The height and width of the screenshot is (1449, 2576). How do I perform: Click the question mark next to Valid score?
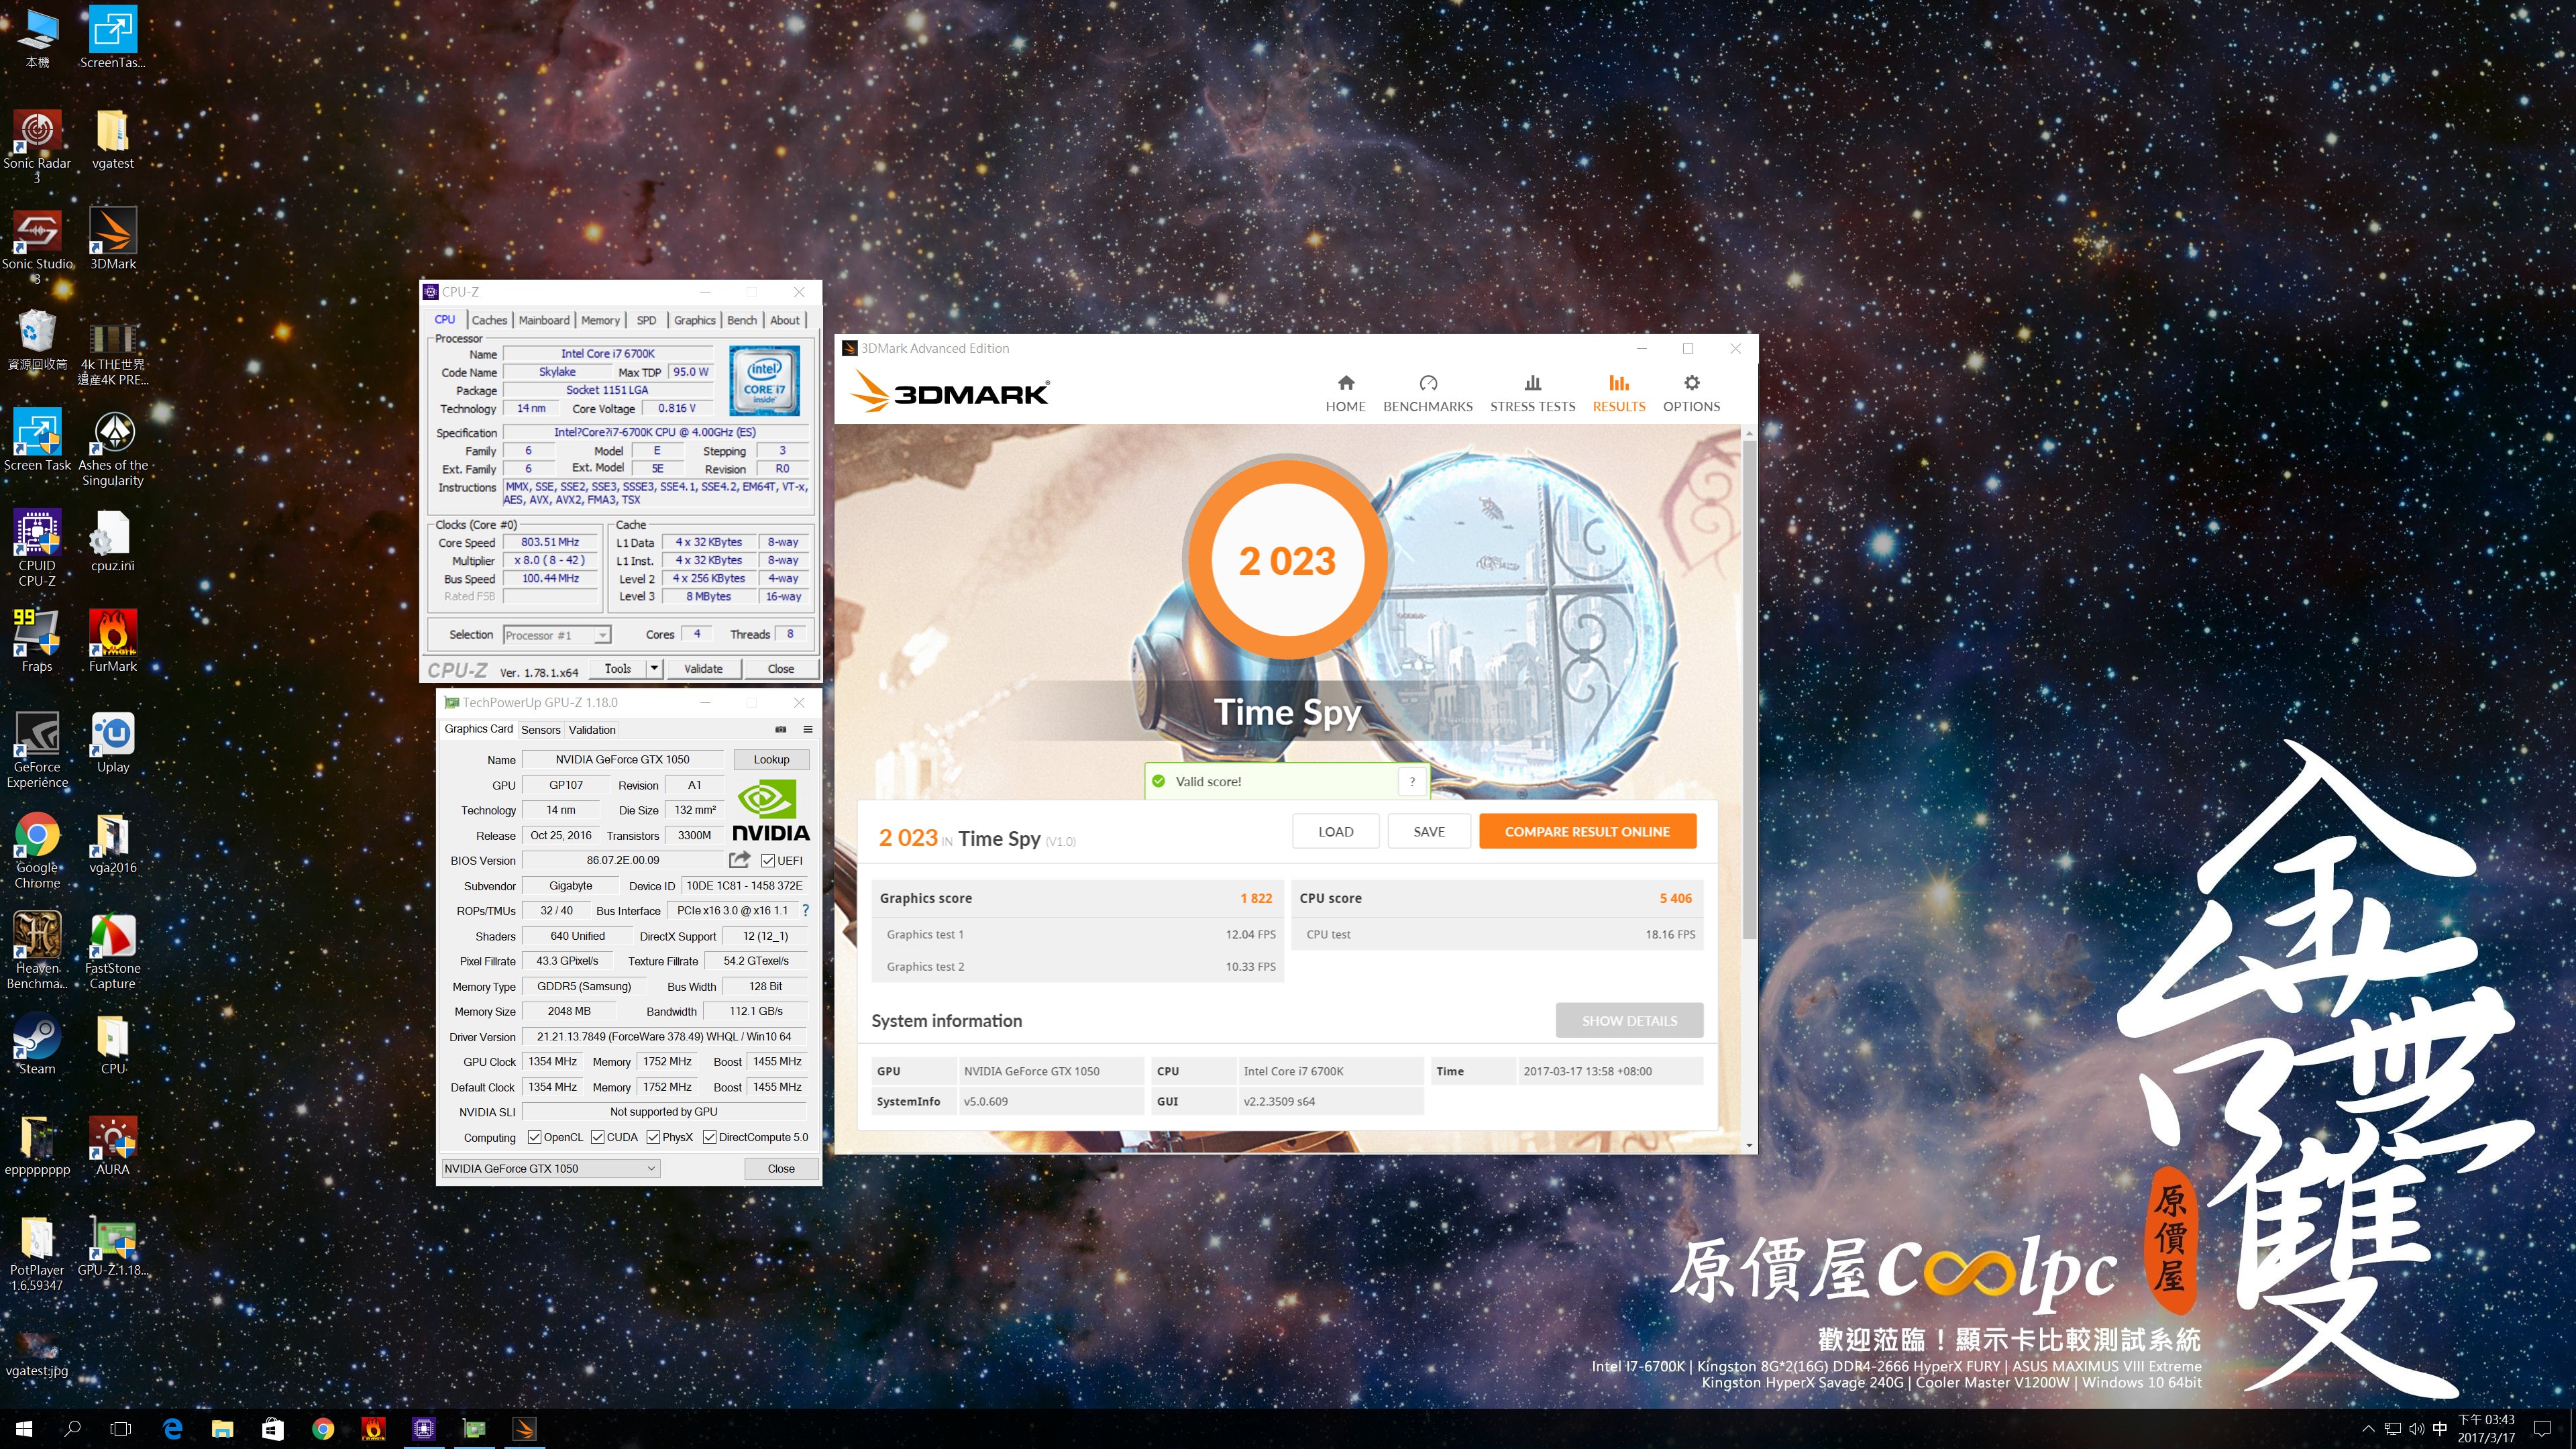(x=1412, y=782)
